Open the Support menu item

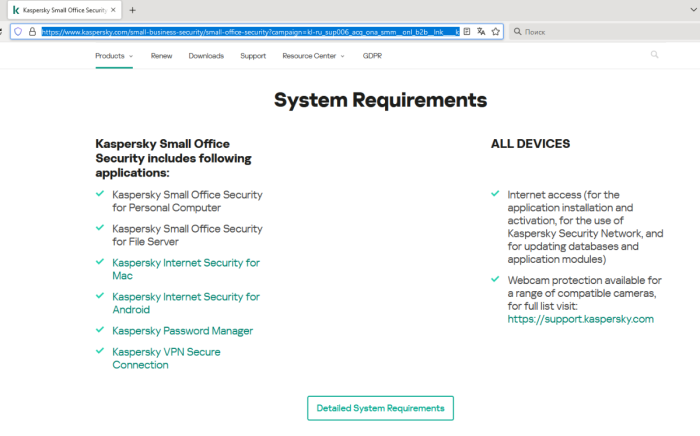pyautogui.click(x=253, y=56)
